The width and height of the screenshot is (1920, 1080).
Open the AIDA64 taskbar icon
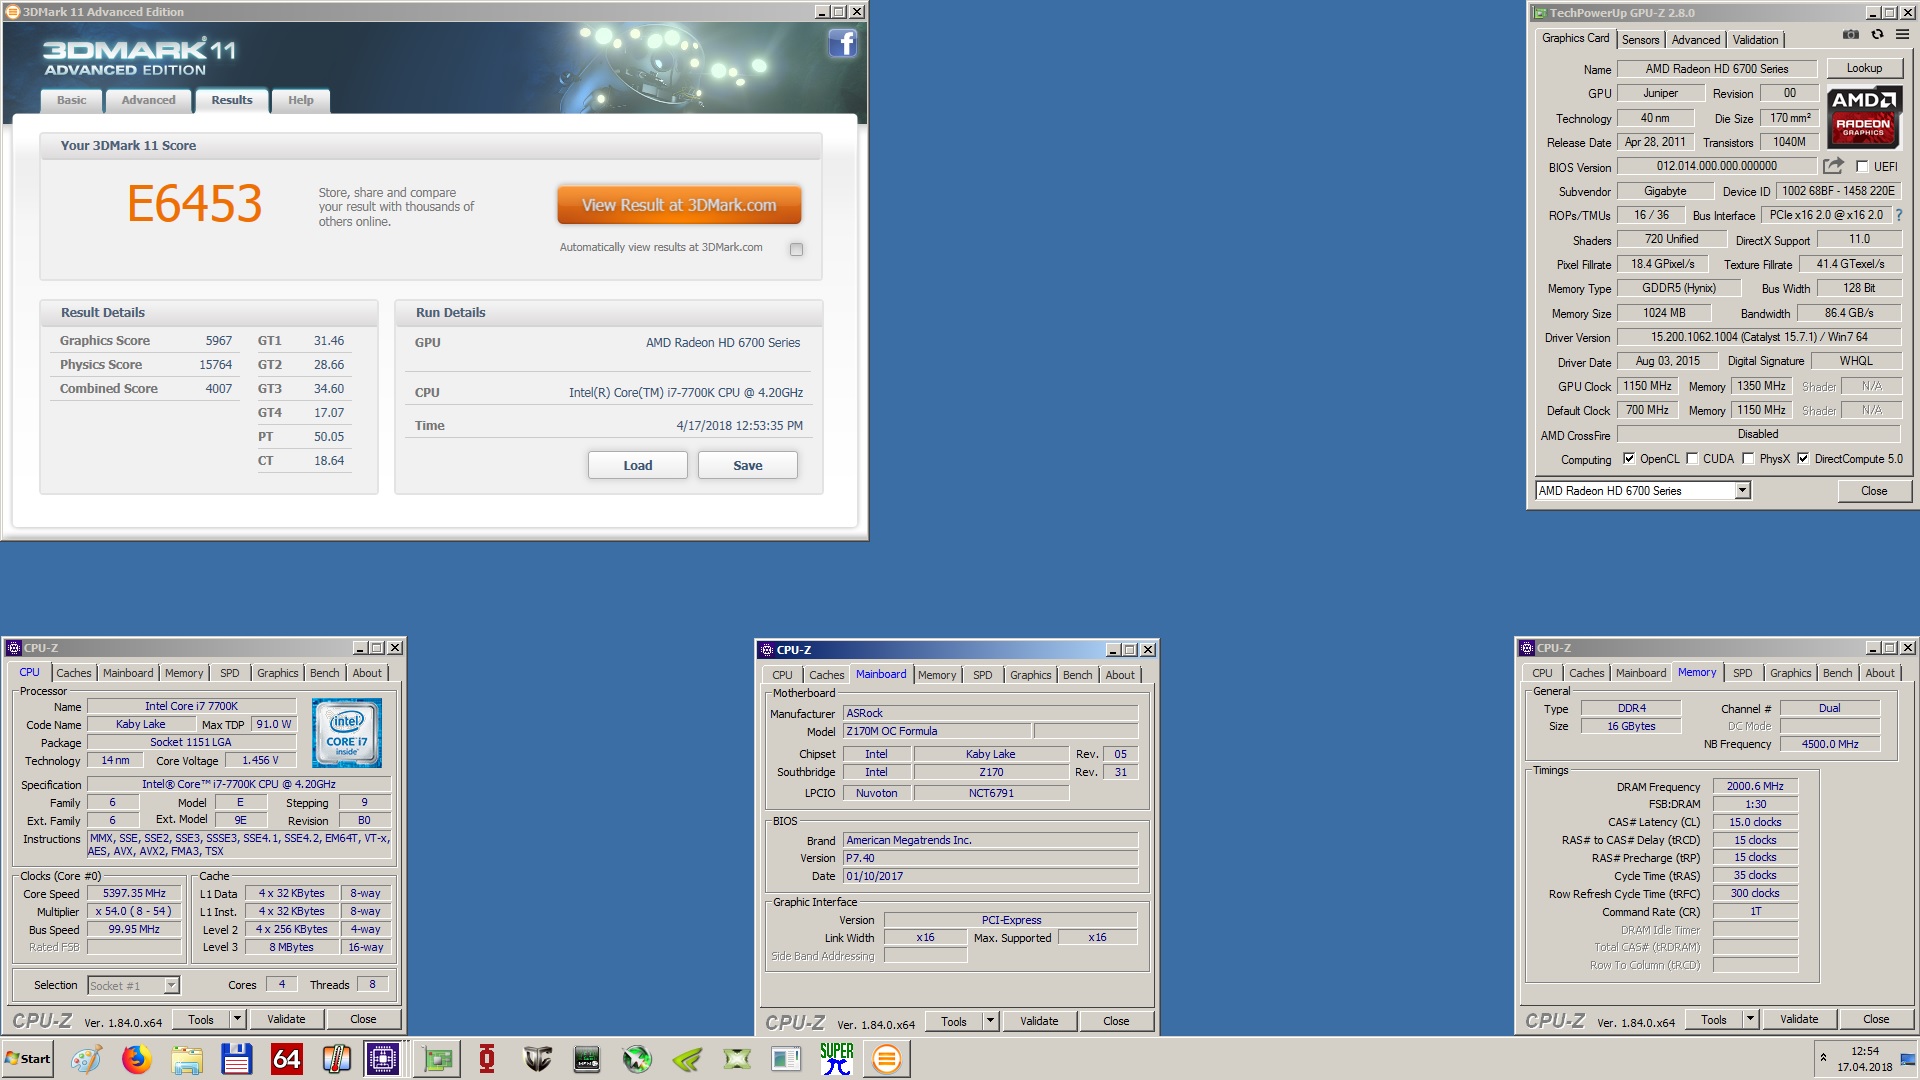tap(286, 1059)
